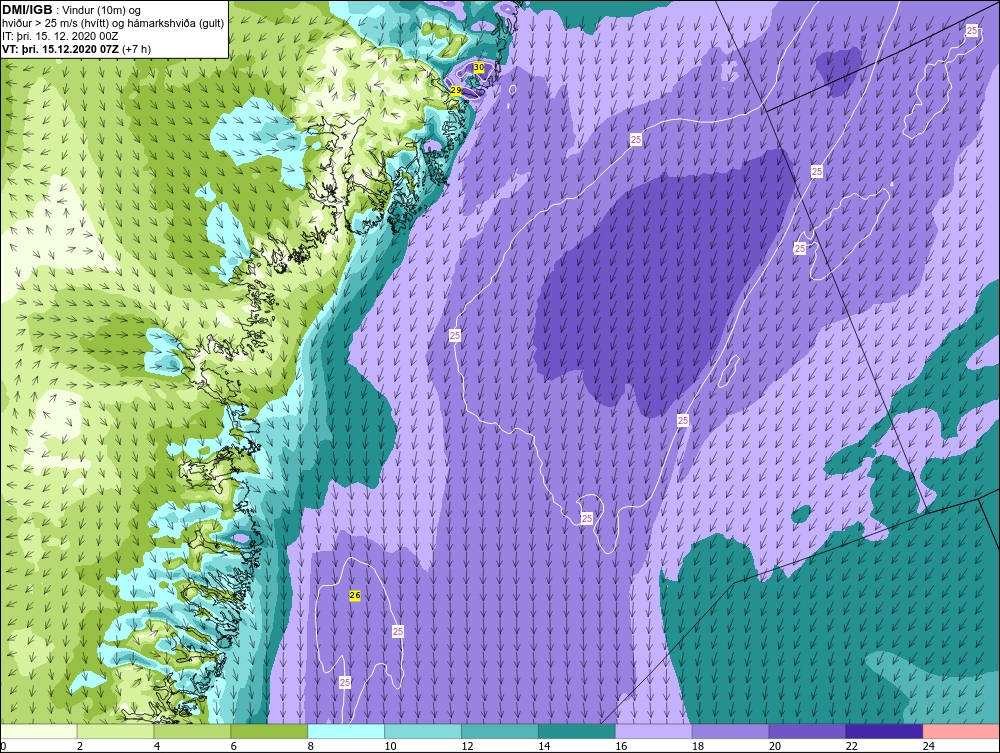Select the light teal 10–12 legend swatch
The width and height of the screenshot is (1000, 753).
(x=423, y=731)
